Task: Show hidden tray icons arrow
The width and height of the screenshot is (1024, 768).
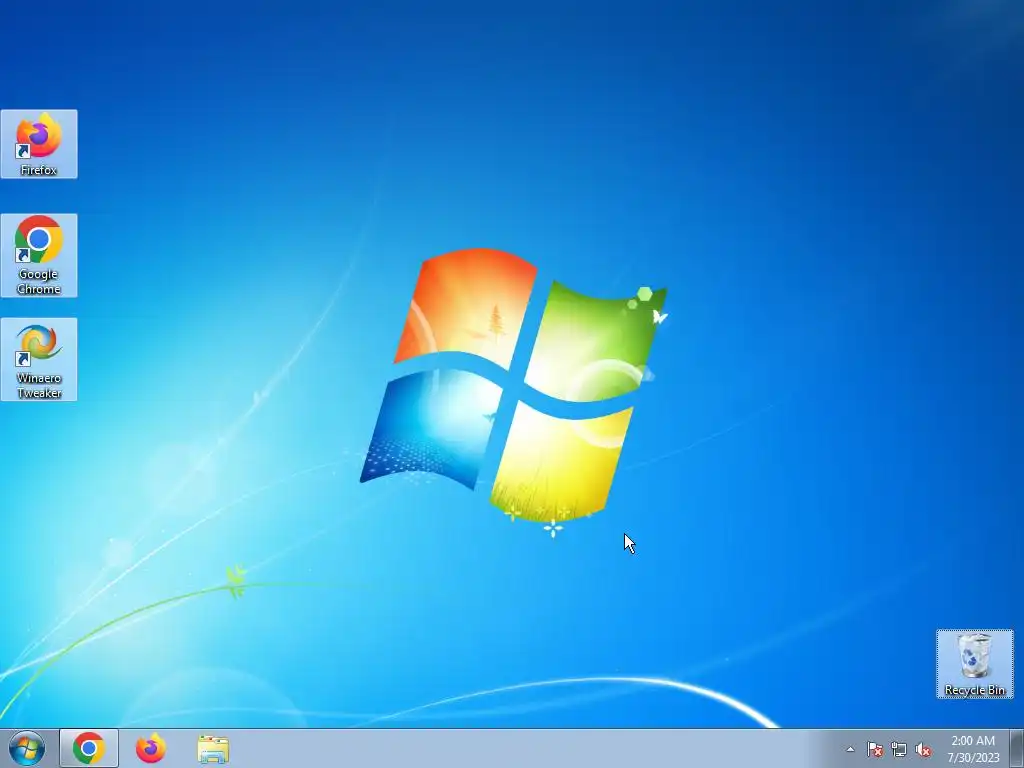Action: coord(850,749)
